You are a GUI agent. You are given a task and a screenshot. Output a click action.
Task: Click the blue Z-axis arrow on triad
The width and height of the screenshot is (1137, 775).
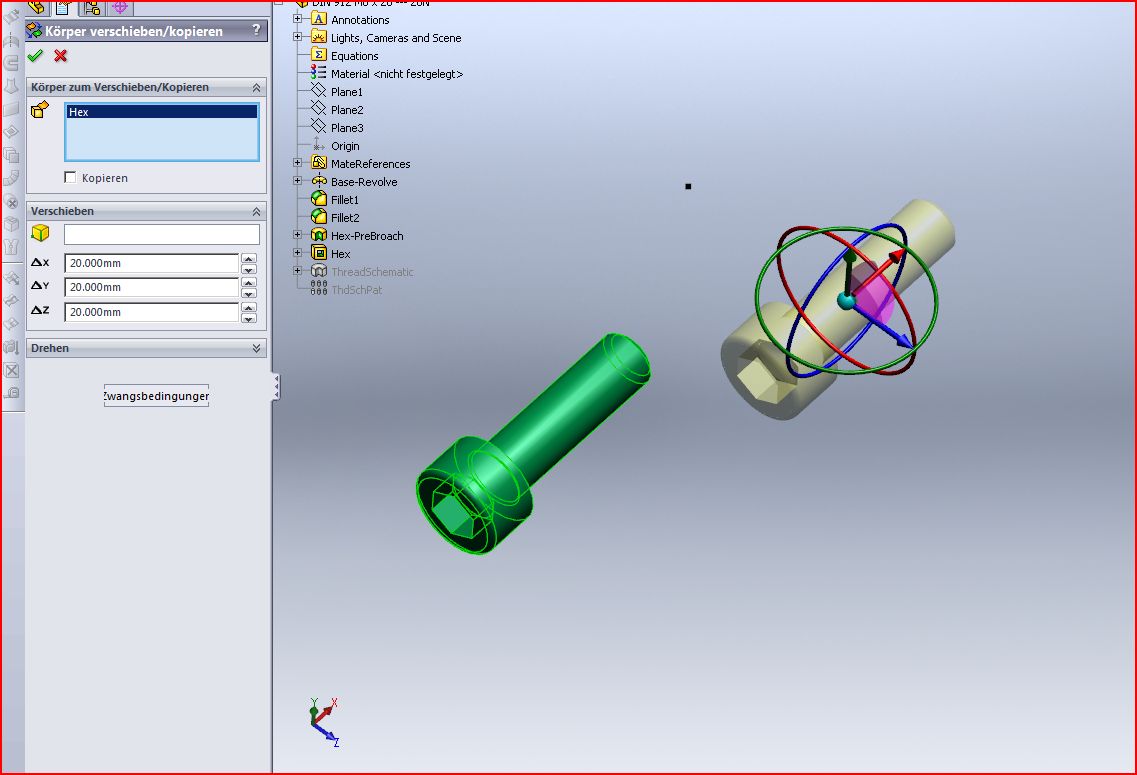pos(904,340)
